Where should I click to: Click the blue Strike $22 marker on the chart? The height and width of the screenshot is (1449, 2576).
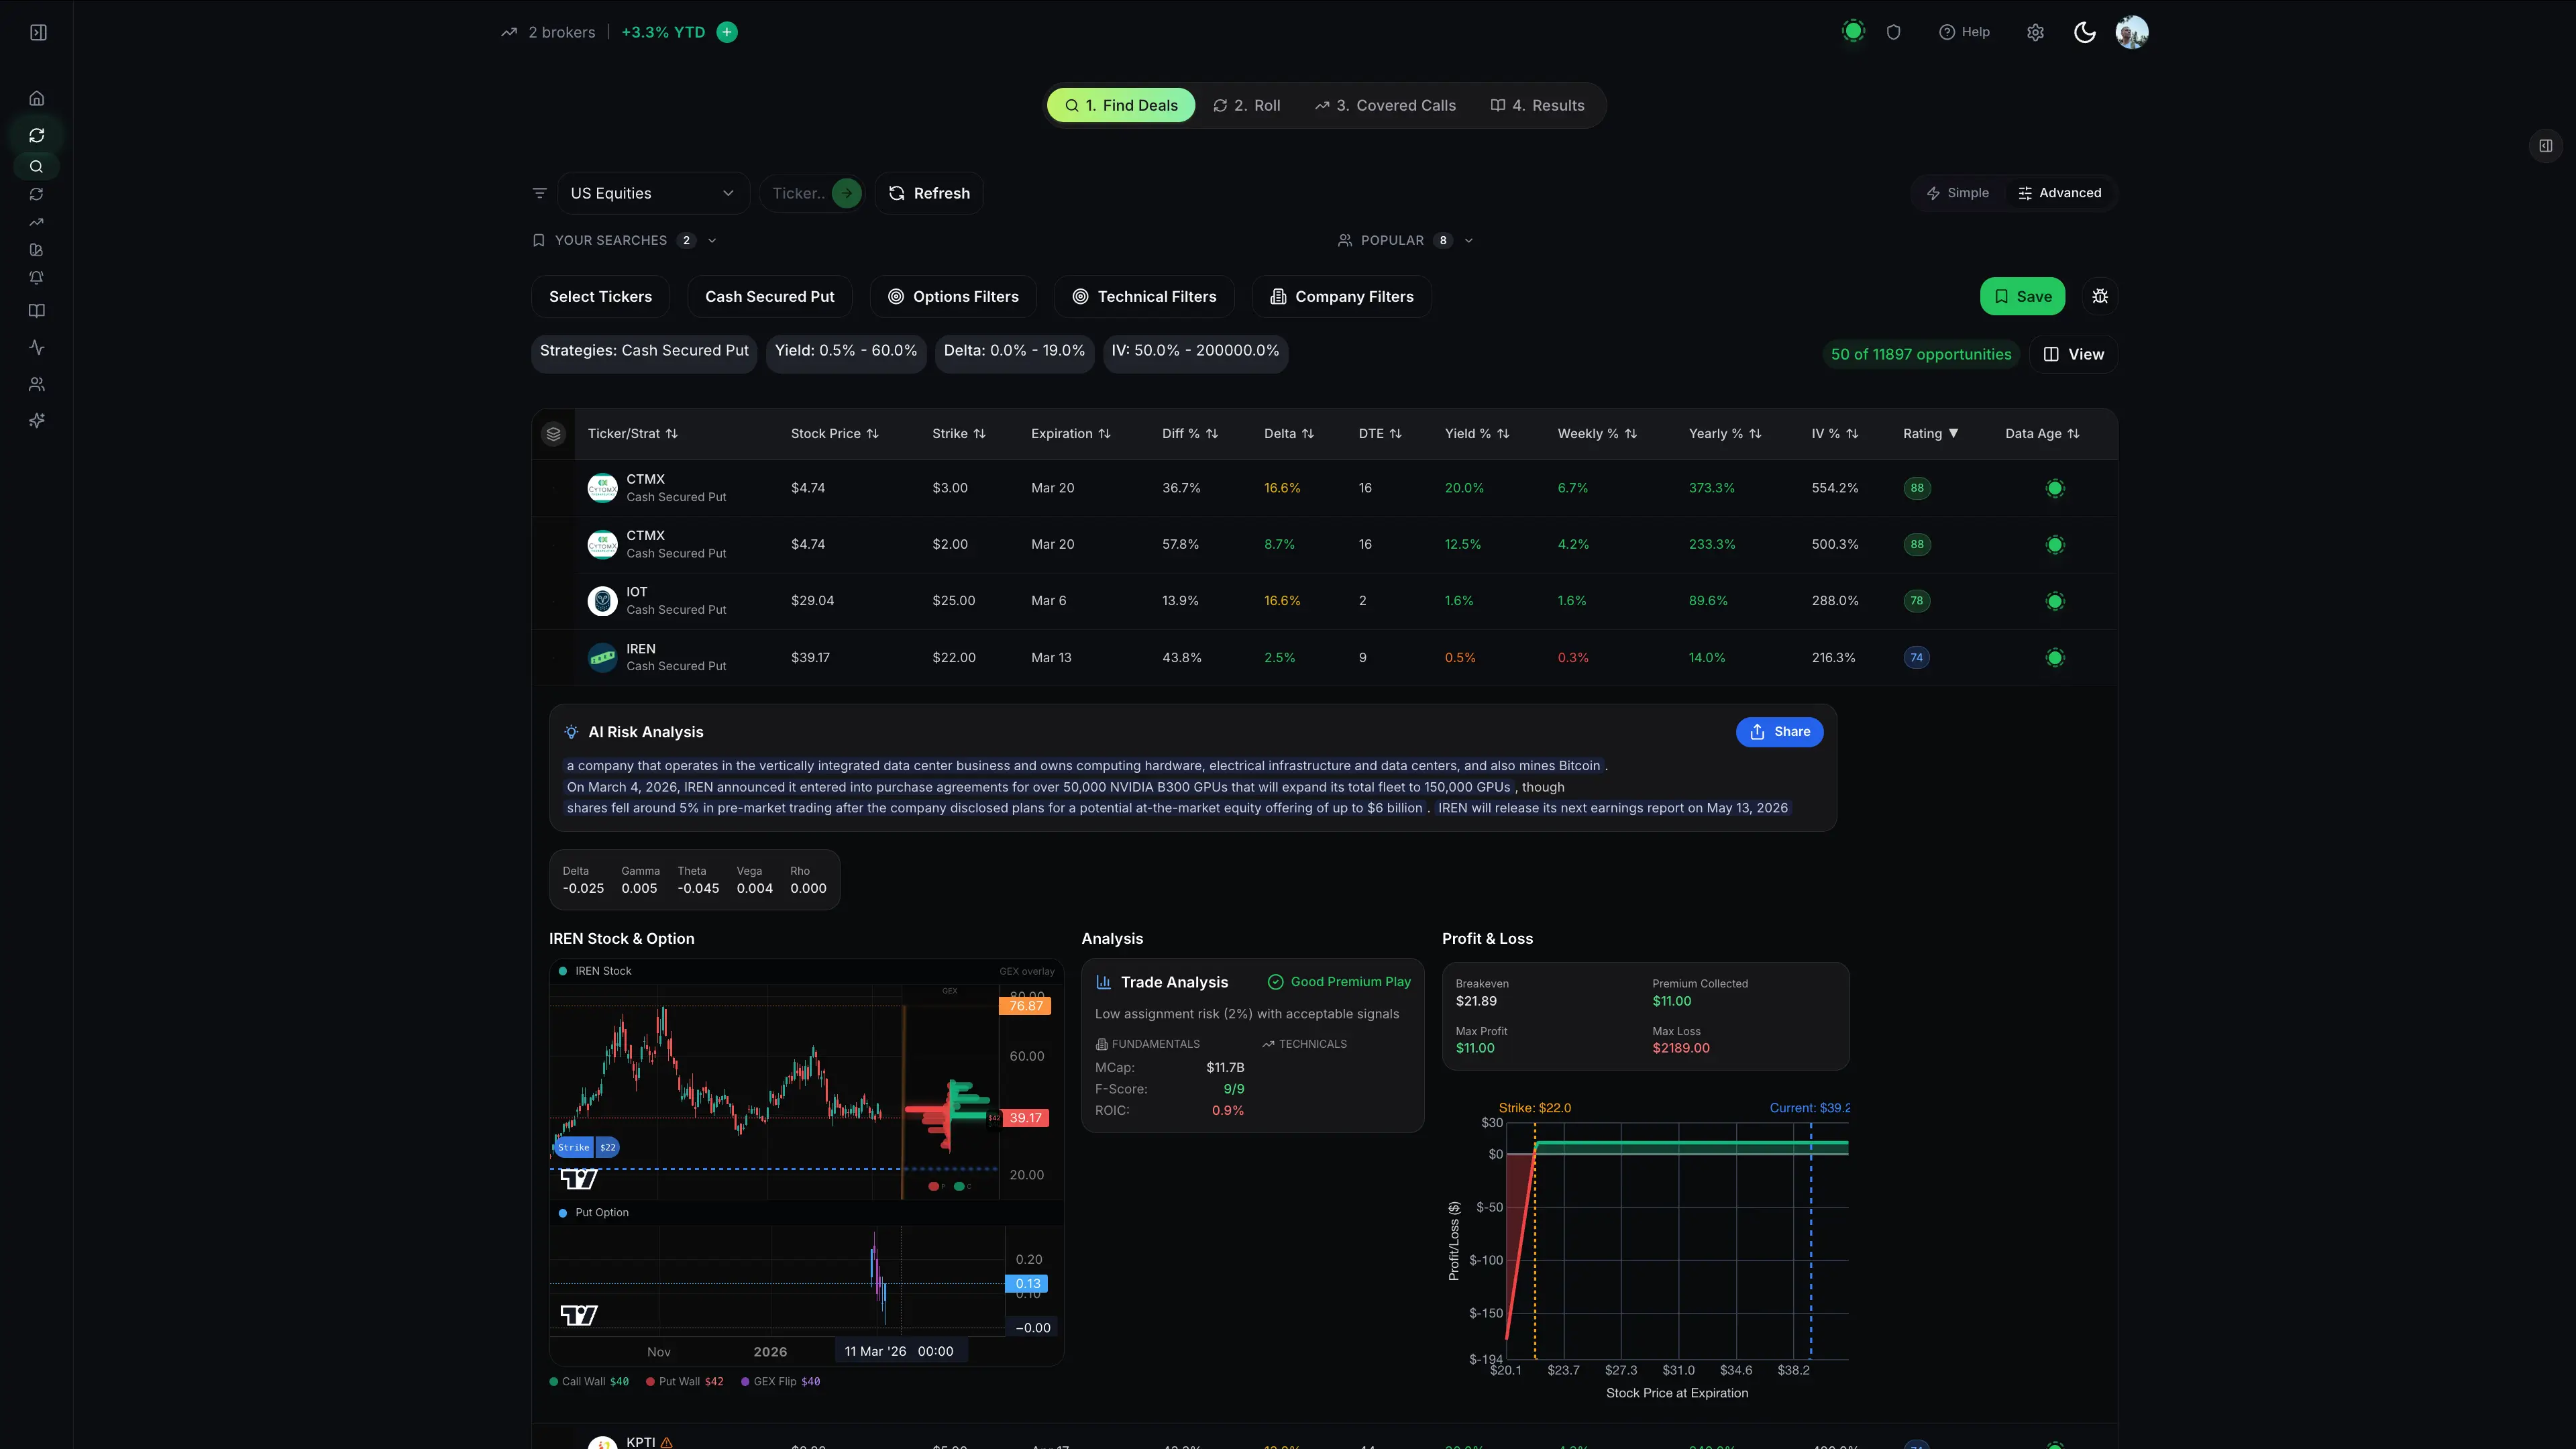click(x=587, y=1147)
